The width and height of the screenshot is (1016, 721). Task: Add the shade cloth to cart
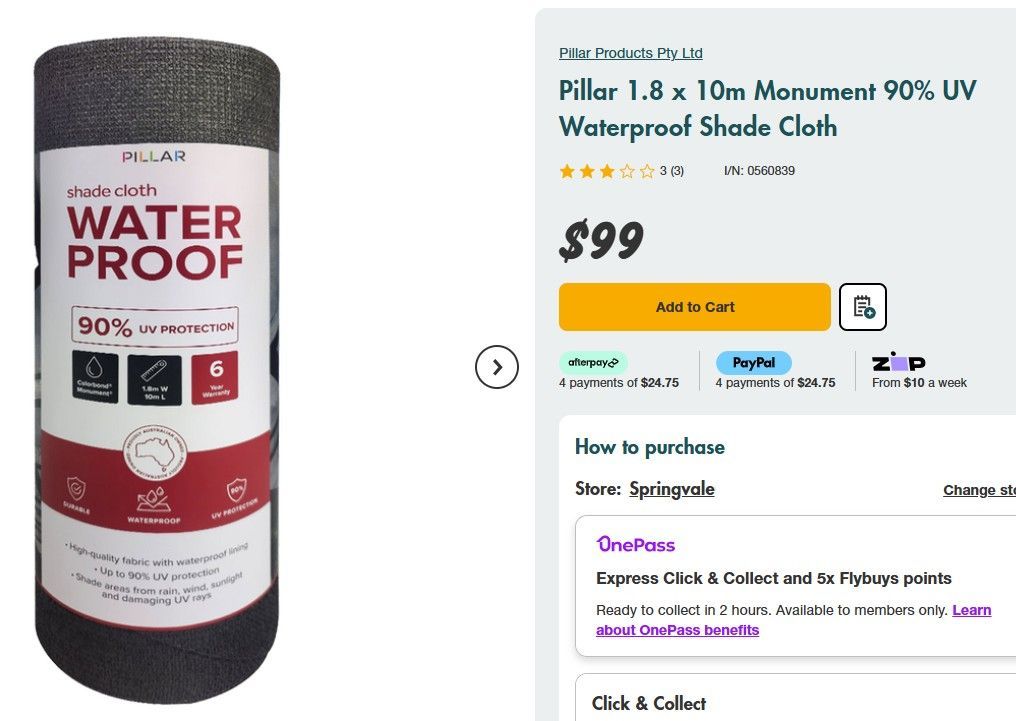[694, 307]
